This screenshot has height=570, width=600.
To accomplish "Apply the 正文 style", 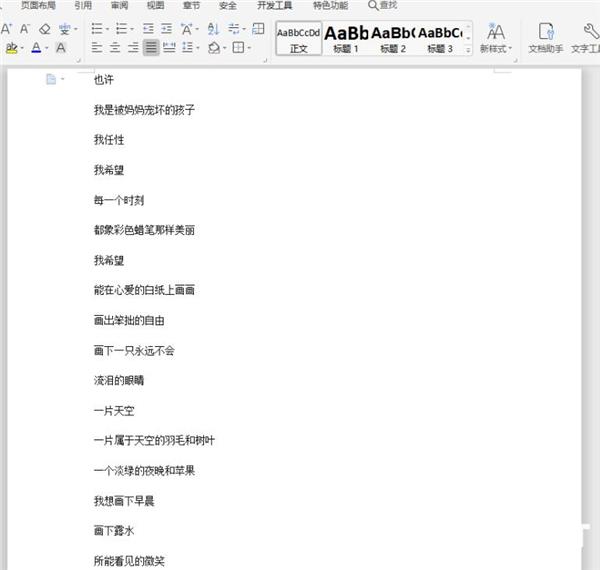I will [x=298, y=38].
